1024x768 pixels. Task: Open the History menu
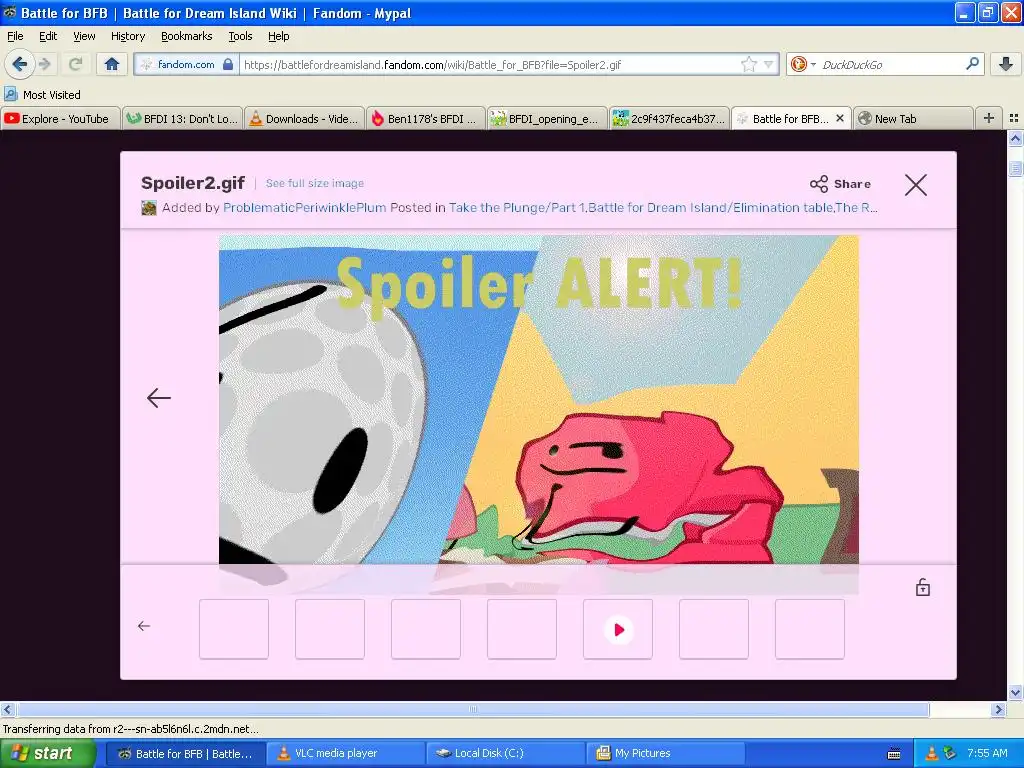128,36
